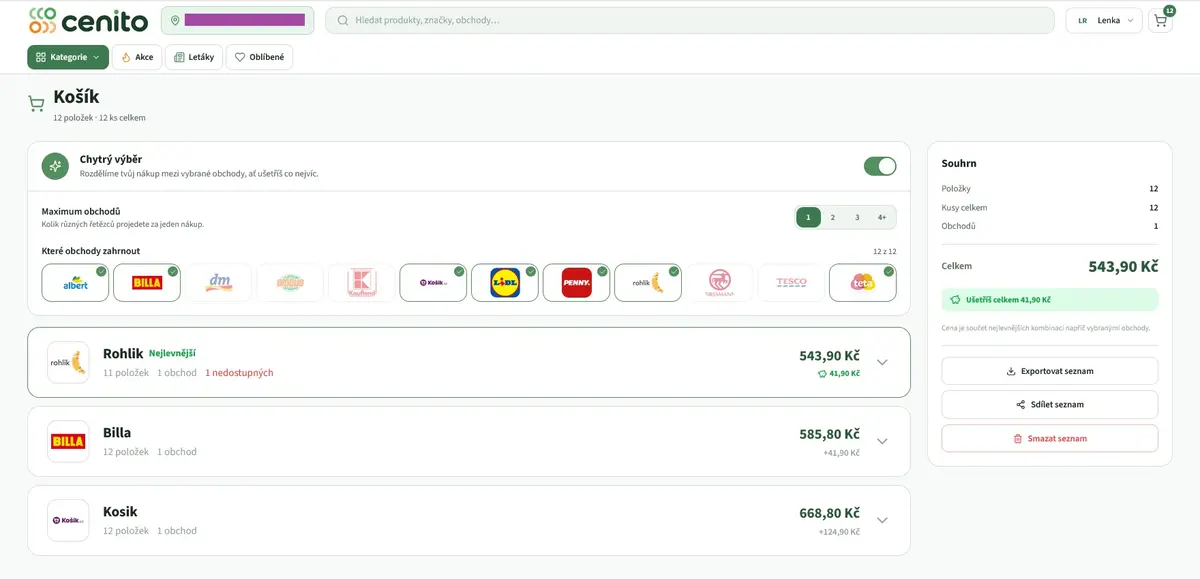Viewport: 1200px width, 579px height.
Task: Click the LR user avatar initials
Action: tap(1083, 20)
